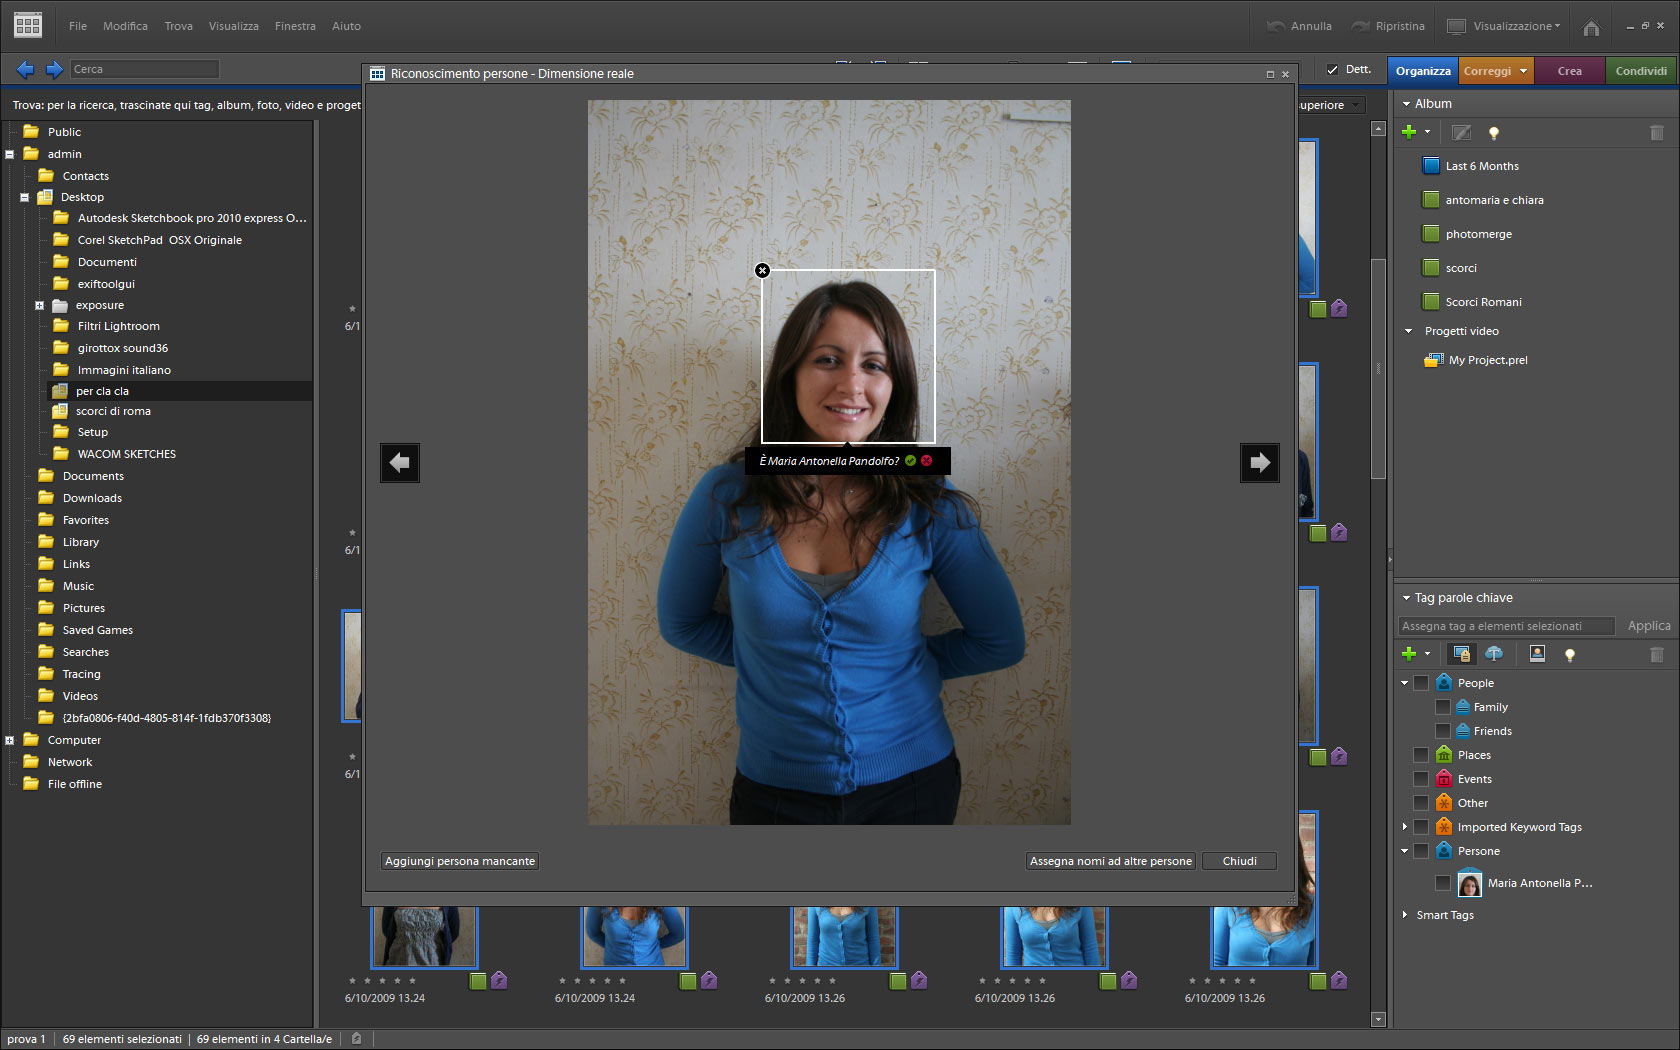The image size is (1680, 1050).
Task: Click the Home welcome screen icon
Action: (1591, 27)
